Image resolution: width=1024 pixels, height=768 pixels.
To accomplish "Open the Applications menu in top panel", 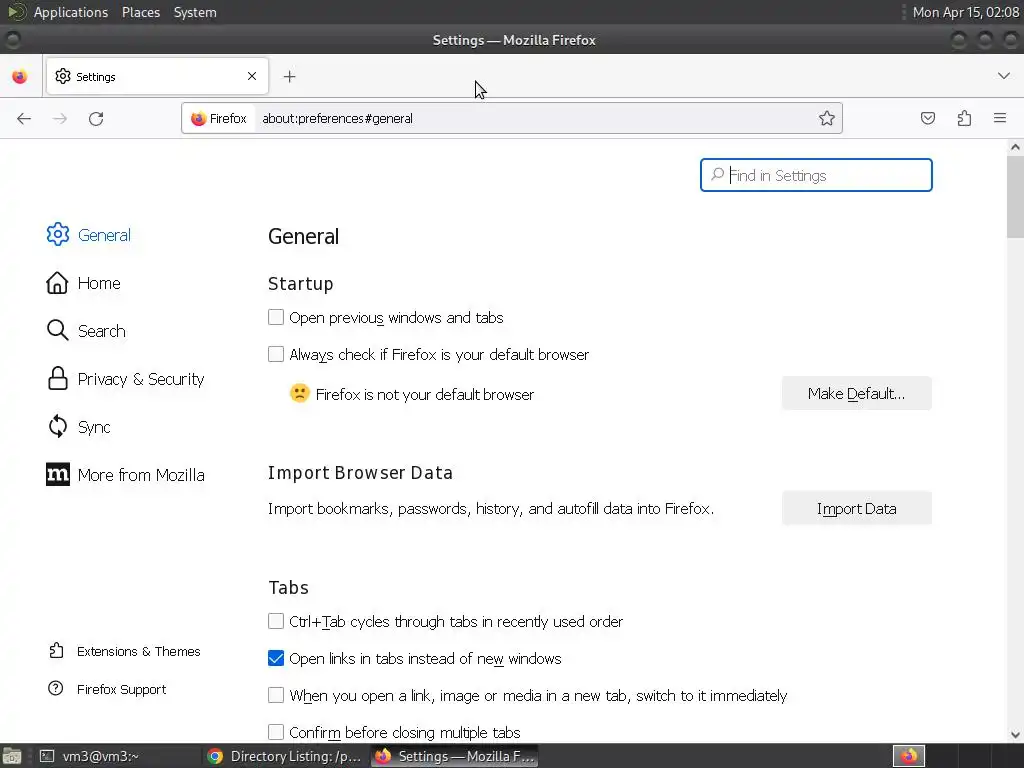I will 70,12.
